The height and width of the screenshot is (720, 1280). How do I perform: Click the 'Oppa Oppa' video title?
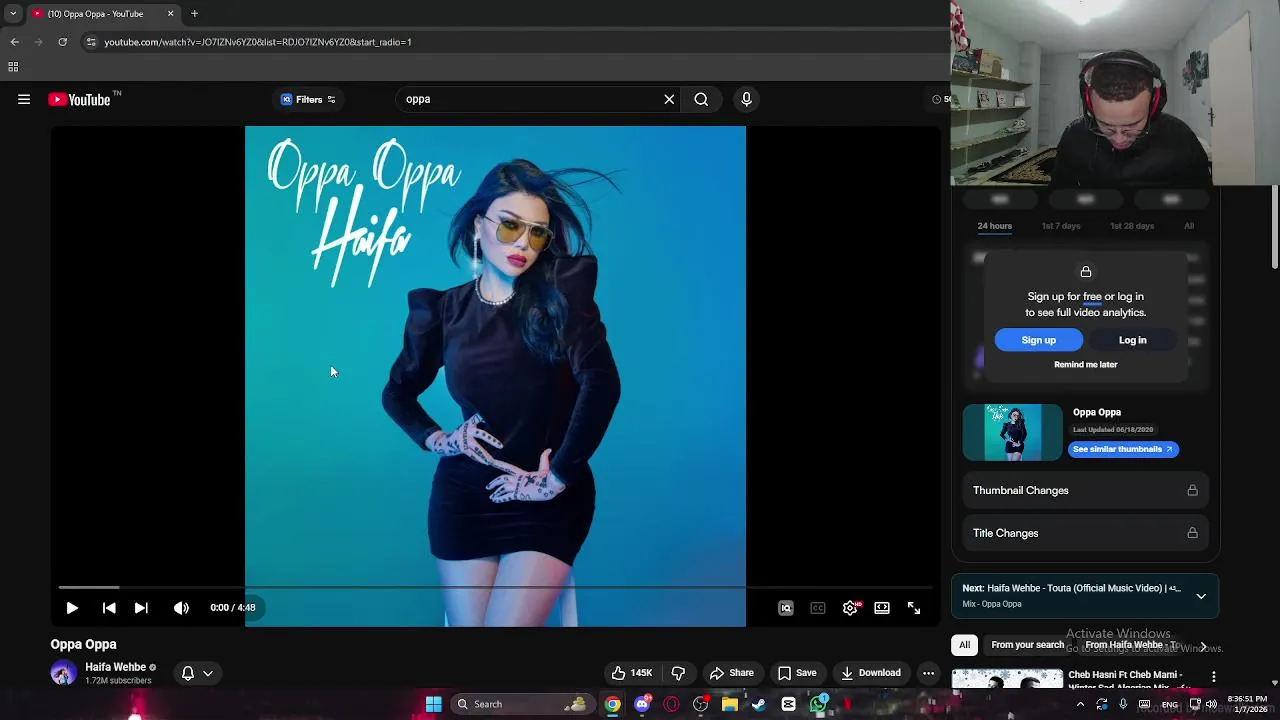84,645
